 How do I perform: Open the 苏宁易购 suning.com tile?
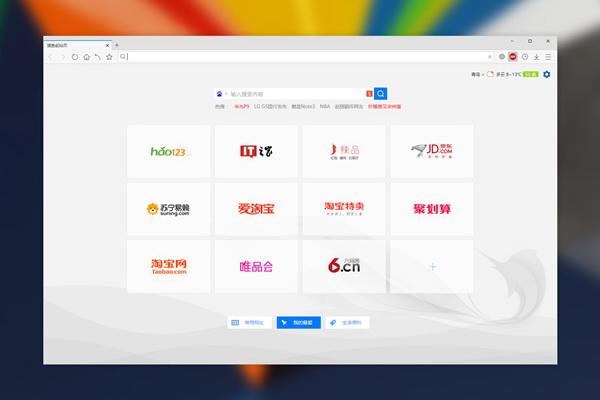[168, 209]
